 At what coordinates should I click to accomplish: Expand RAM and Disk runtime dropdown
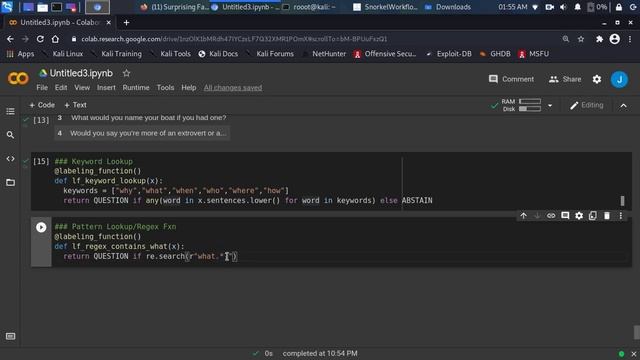click(x=550, y=106)
